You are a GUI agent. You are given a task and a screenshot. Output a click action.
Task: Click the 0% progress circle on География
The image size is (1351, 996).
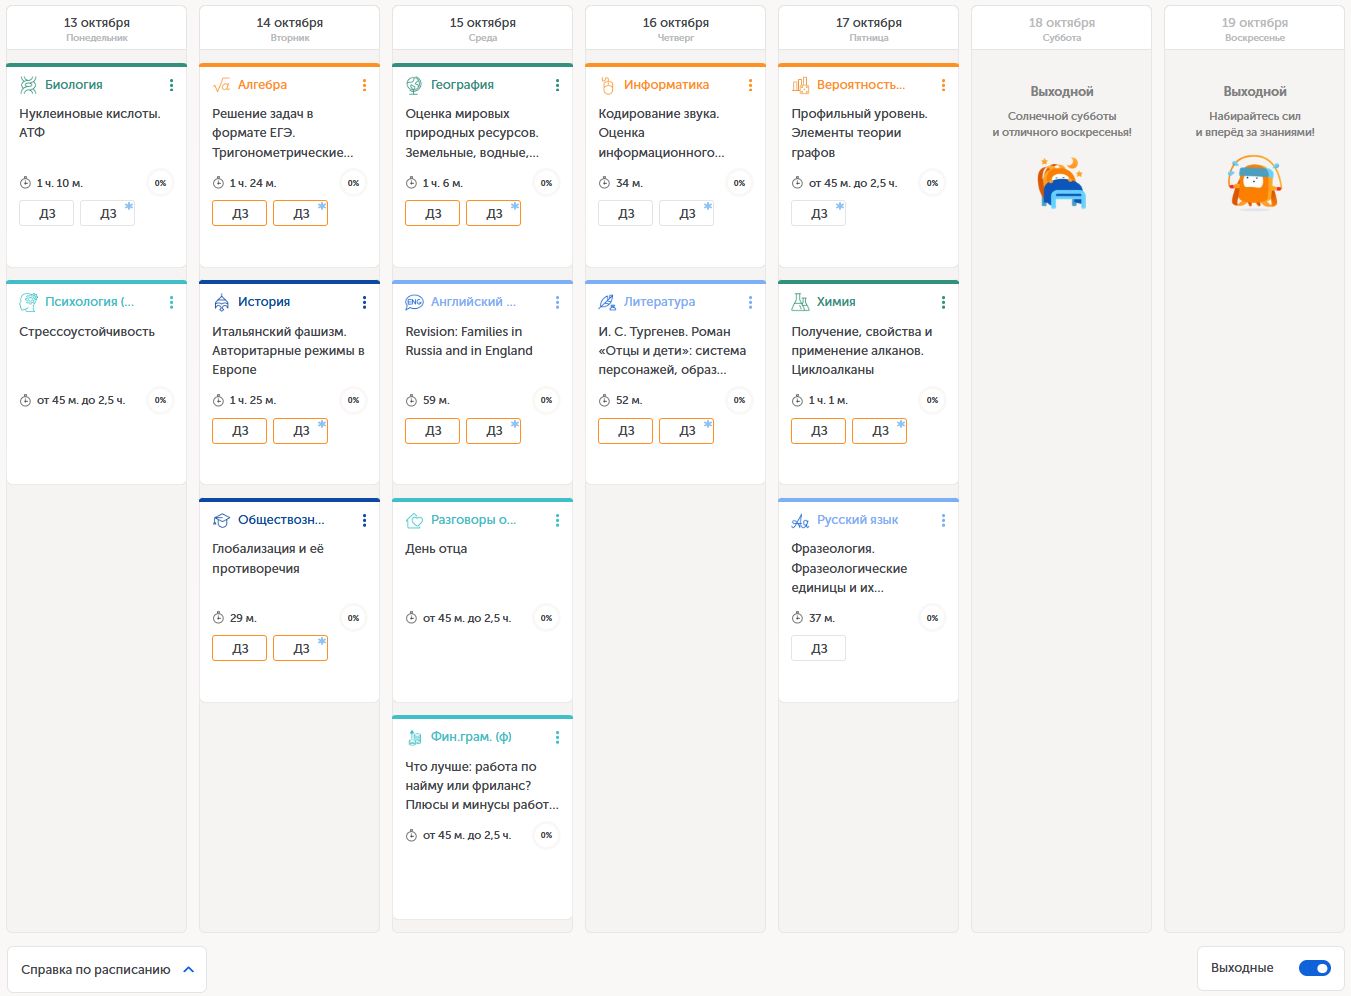tap(546, 183)
